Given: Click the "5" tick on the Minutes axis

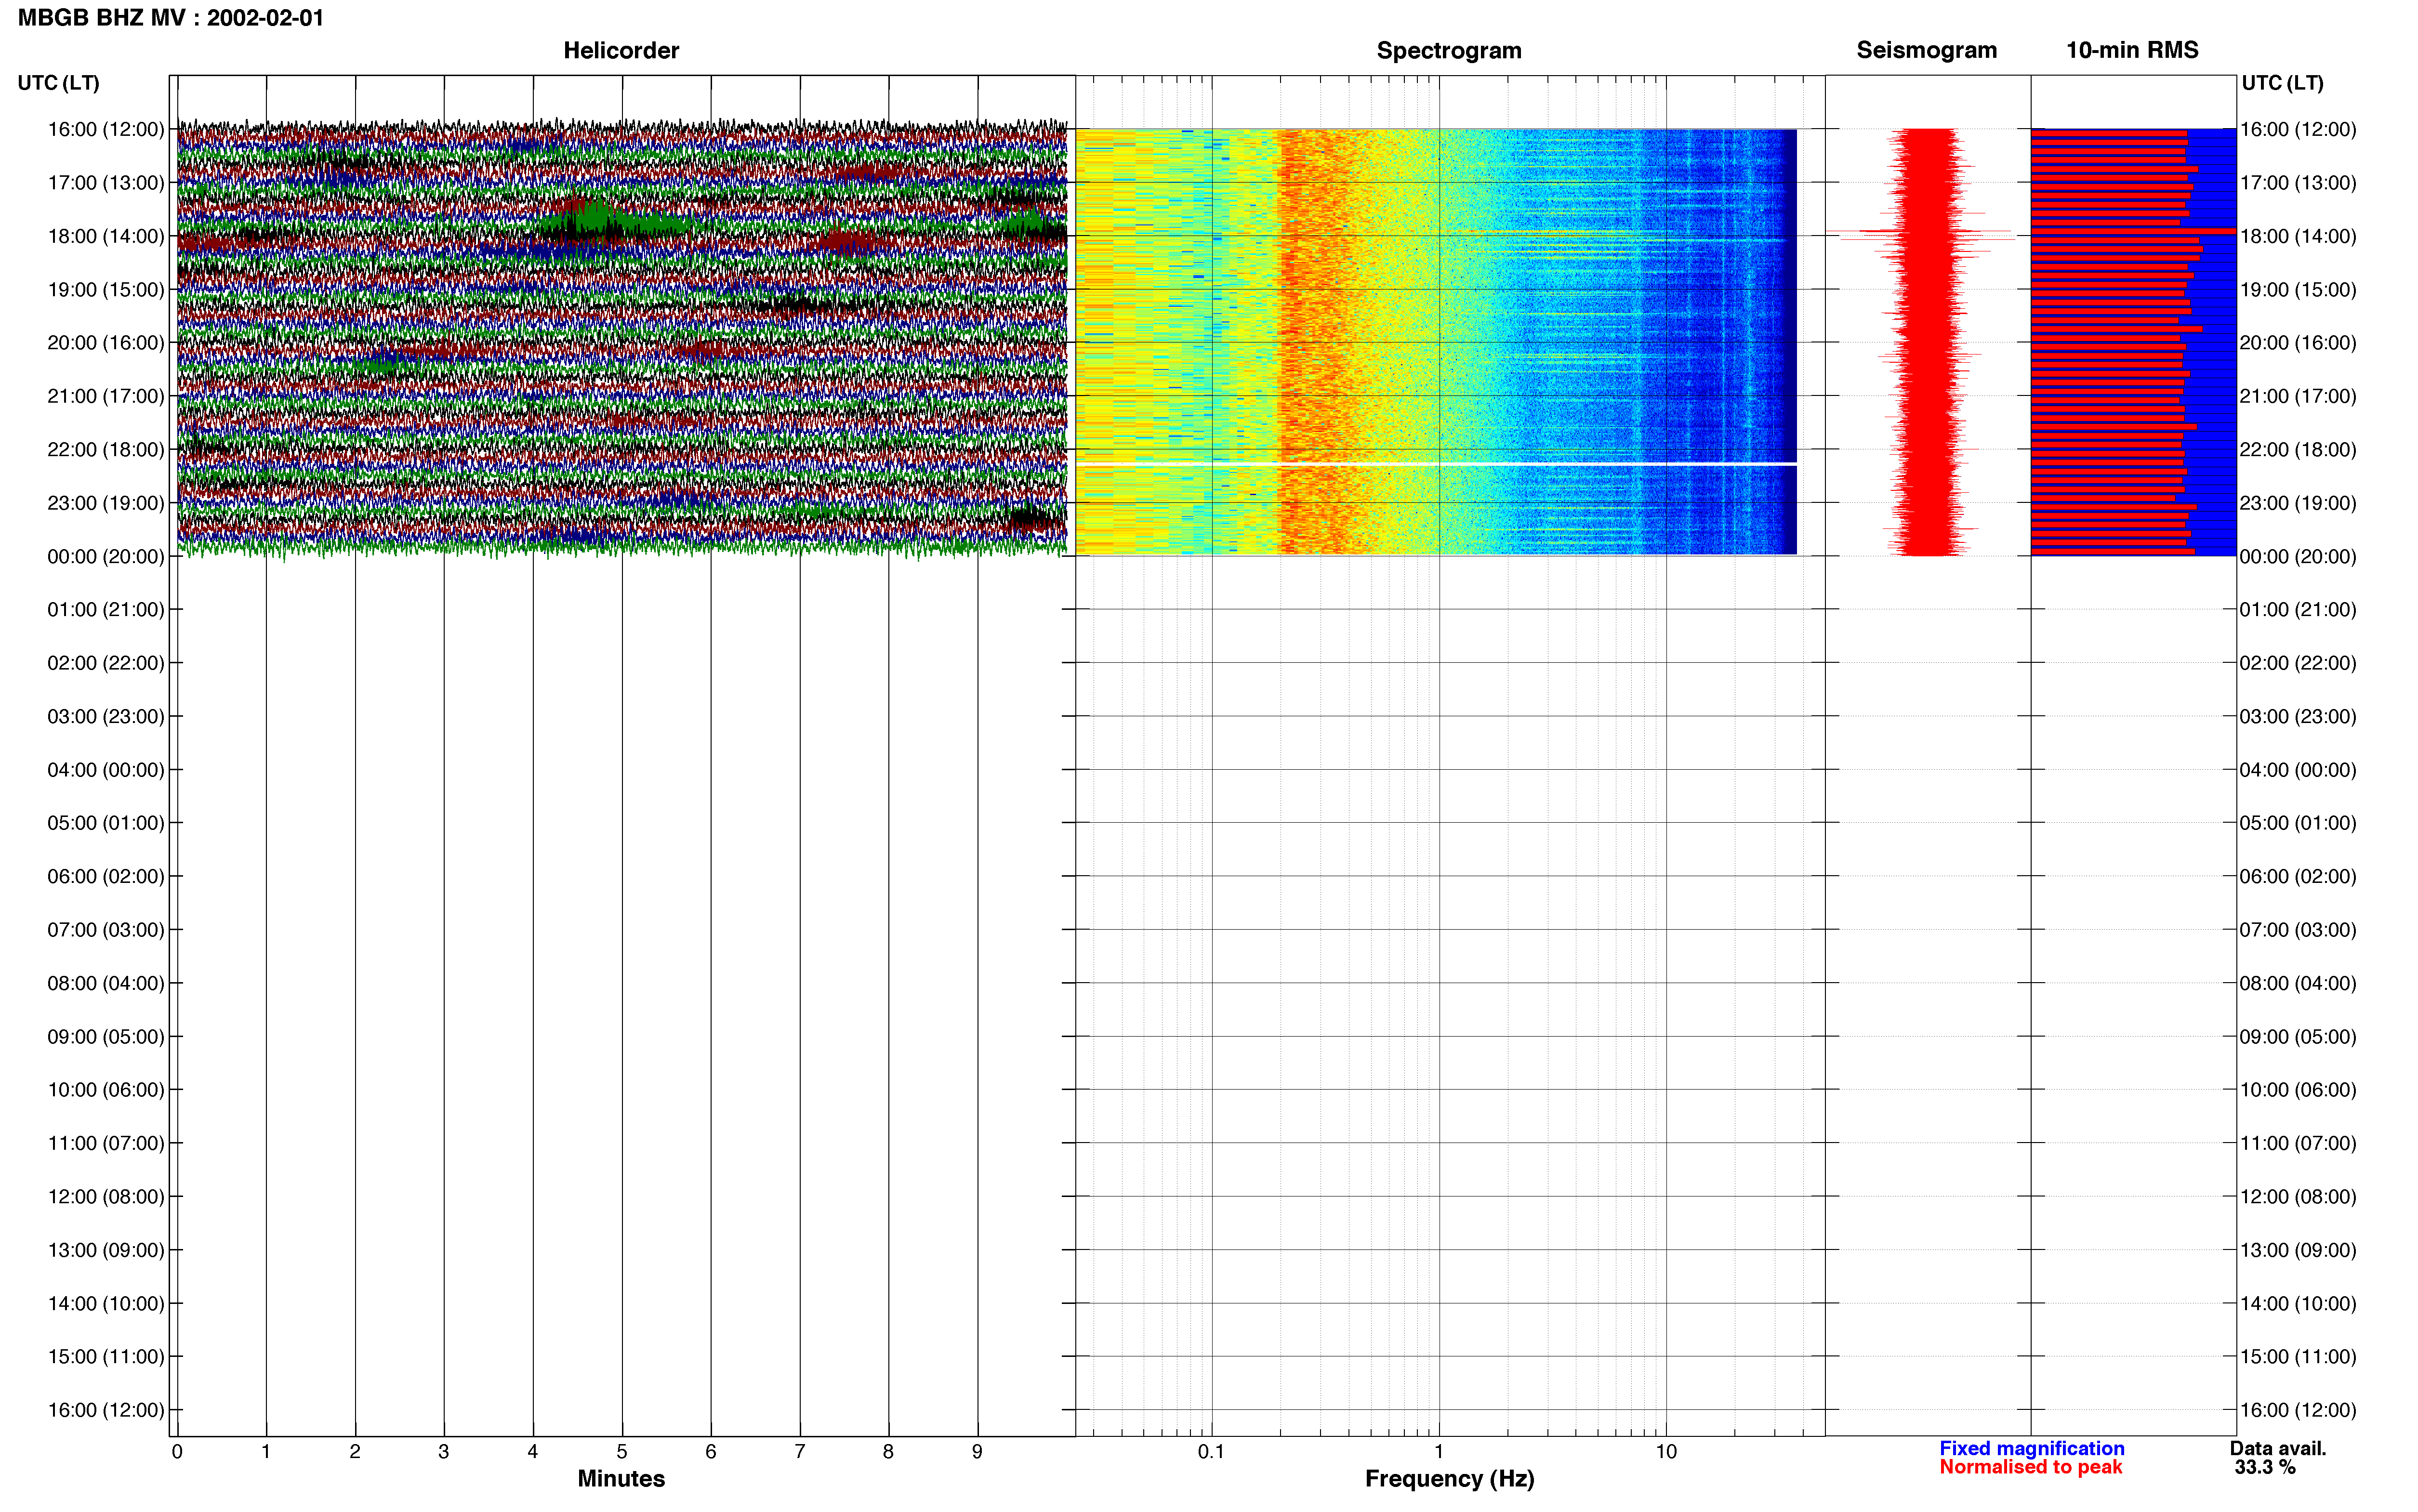Looking at the screenshot, I should (622, 1451).
